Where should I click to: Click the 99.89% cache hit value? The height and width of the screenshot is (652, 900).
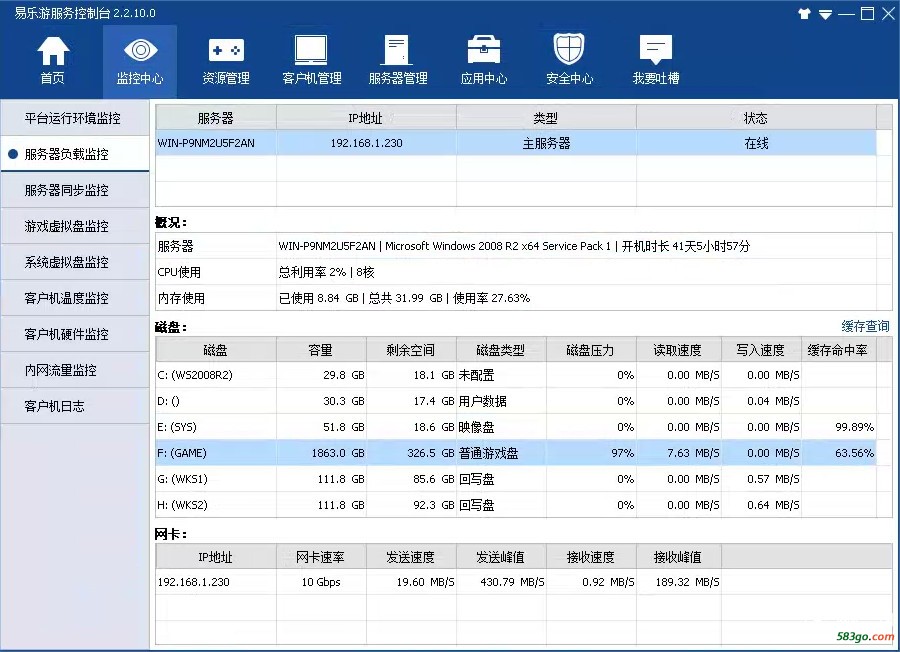pos(855,427)
